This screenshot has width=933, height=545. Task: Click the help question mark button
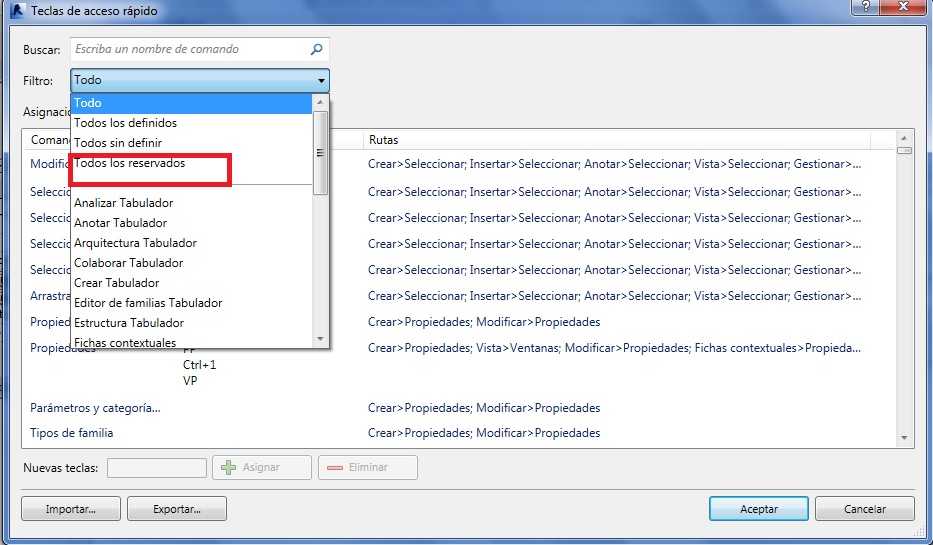tap(864, 8)
